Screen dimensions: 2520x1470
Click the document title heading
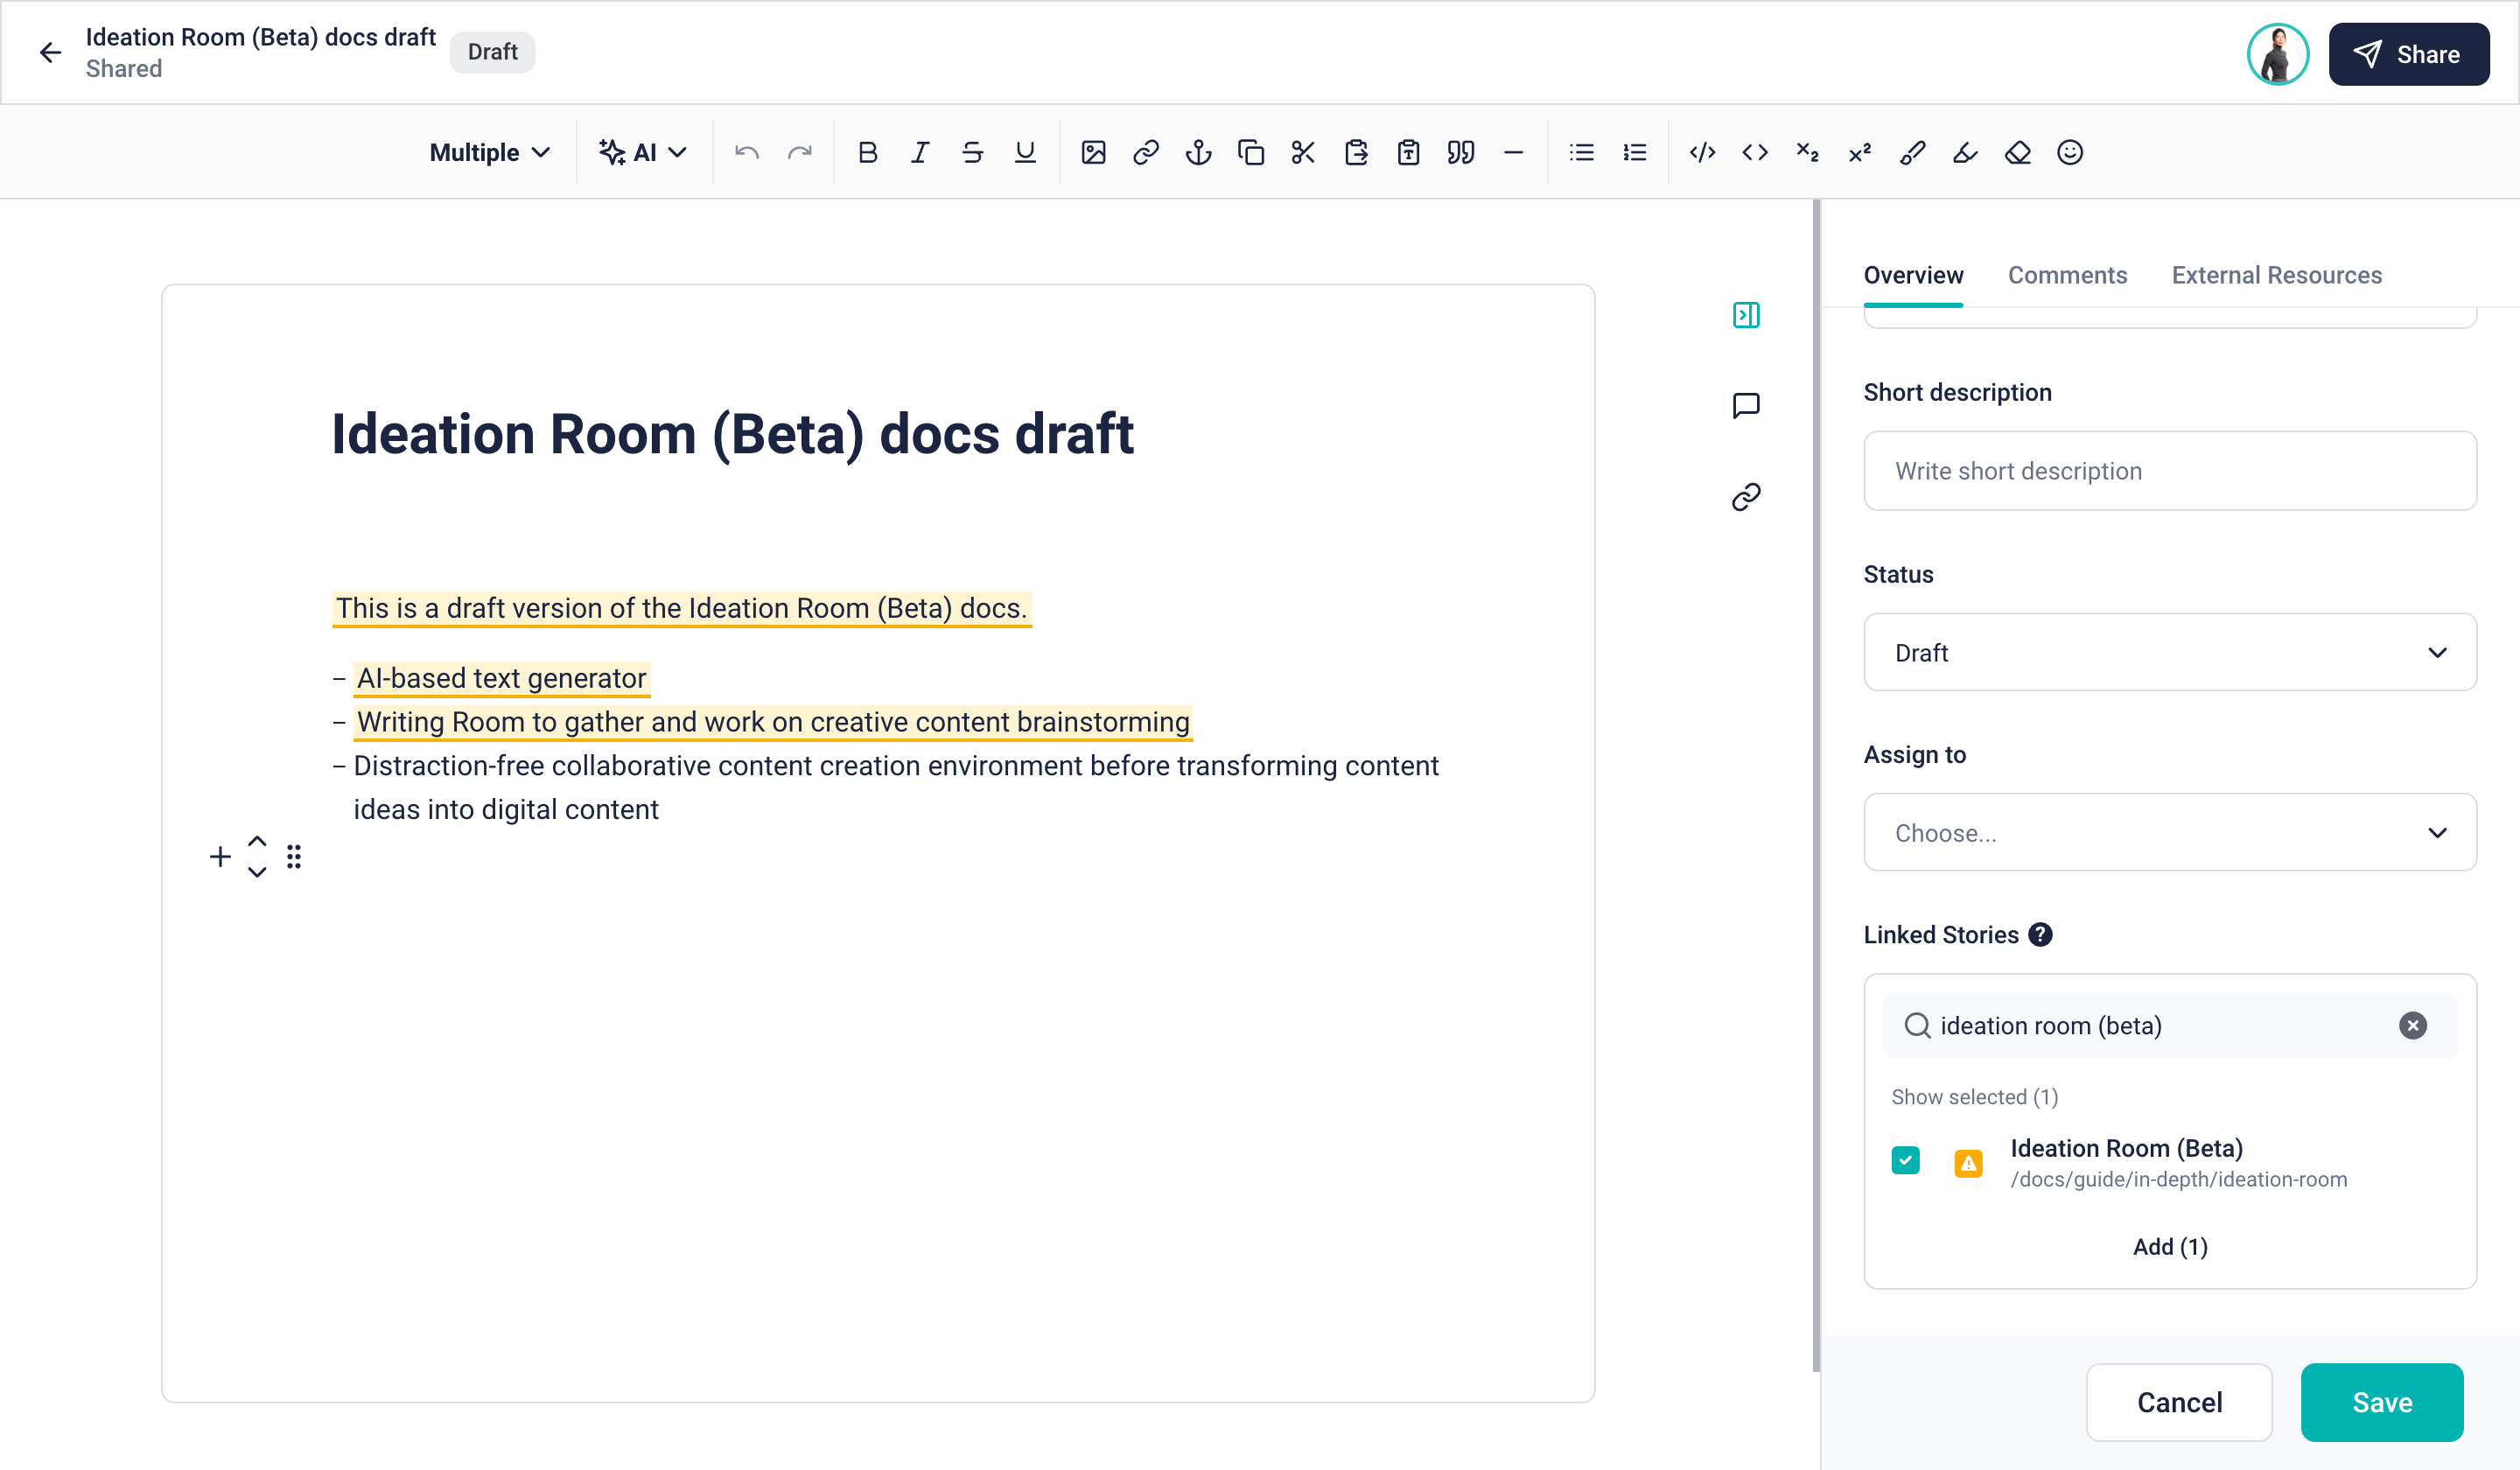pyautogui.click(x=732, y=434)
